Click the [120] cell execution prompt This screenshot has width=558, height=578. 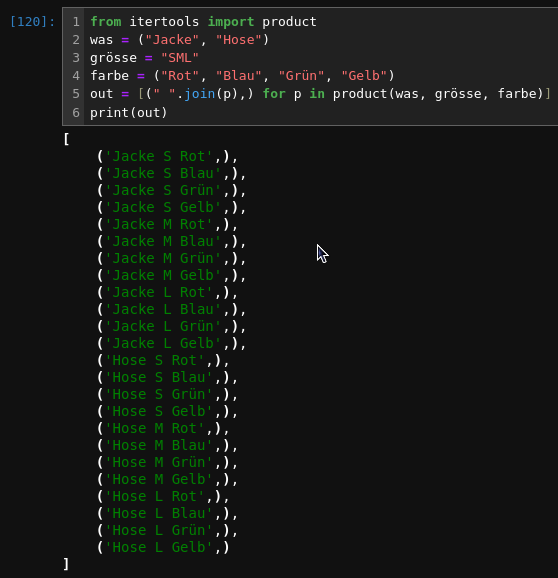(x=32, y=22)
